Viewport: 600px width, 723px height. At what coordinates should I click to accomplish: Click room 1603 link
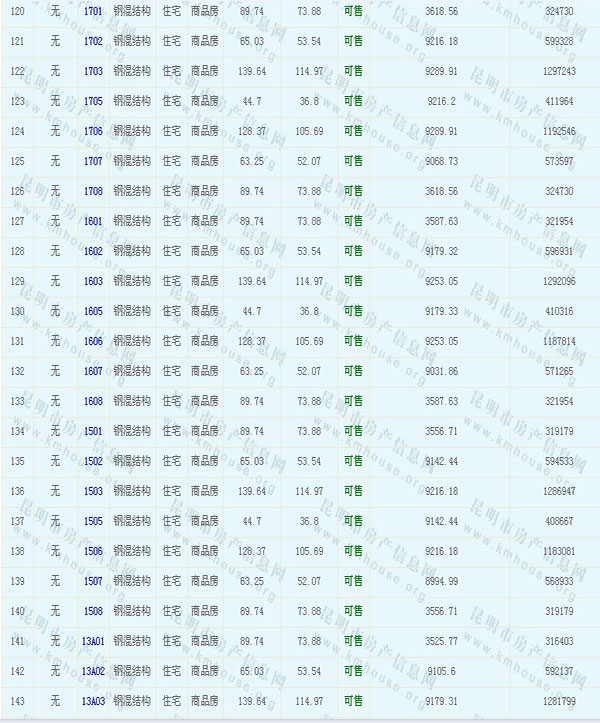[x=93, y=281]
